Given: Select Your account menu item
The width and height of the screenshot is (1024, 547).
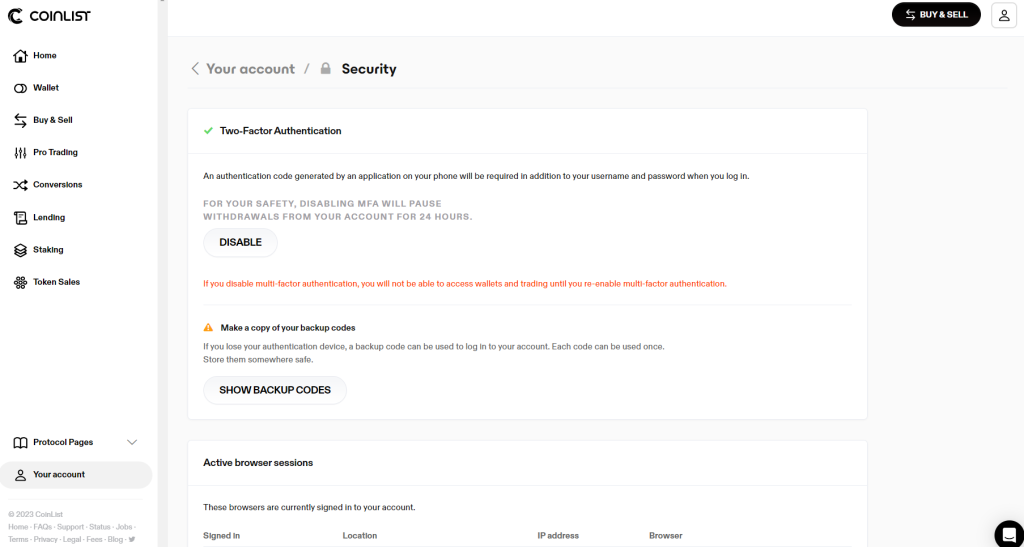Looking at the screenshot, I should (58, 475).
